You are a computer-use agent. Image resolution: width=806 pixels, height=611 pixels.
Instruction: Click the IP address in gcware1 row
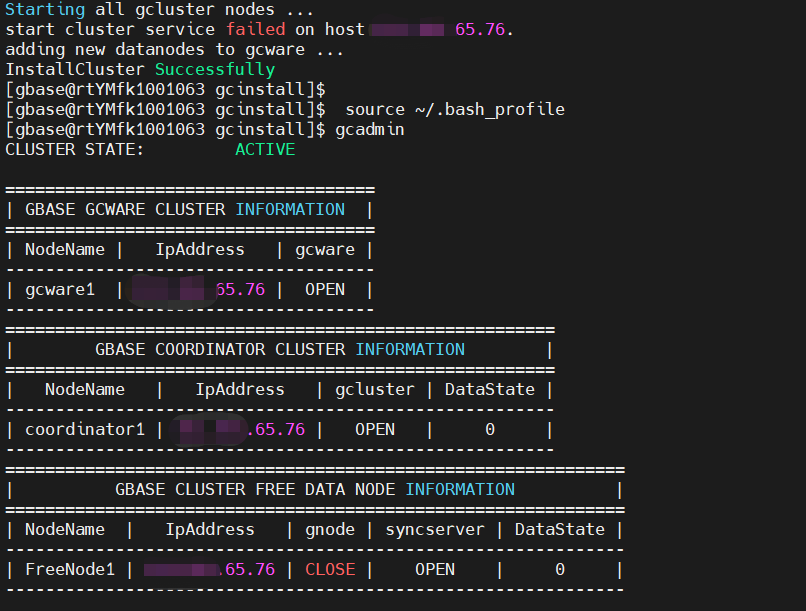point(198,290)
